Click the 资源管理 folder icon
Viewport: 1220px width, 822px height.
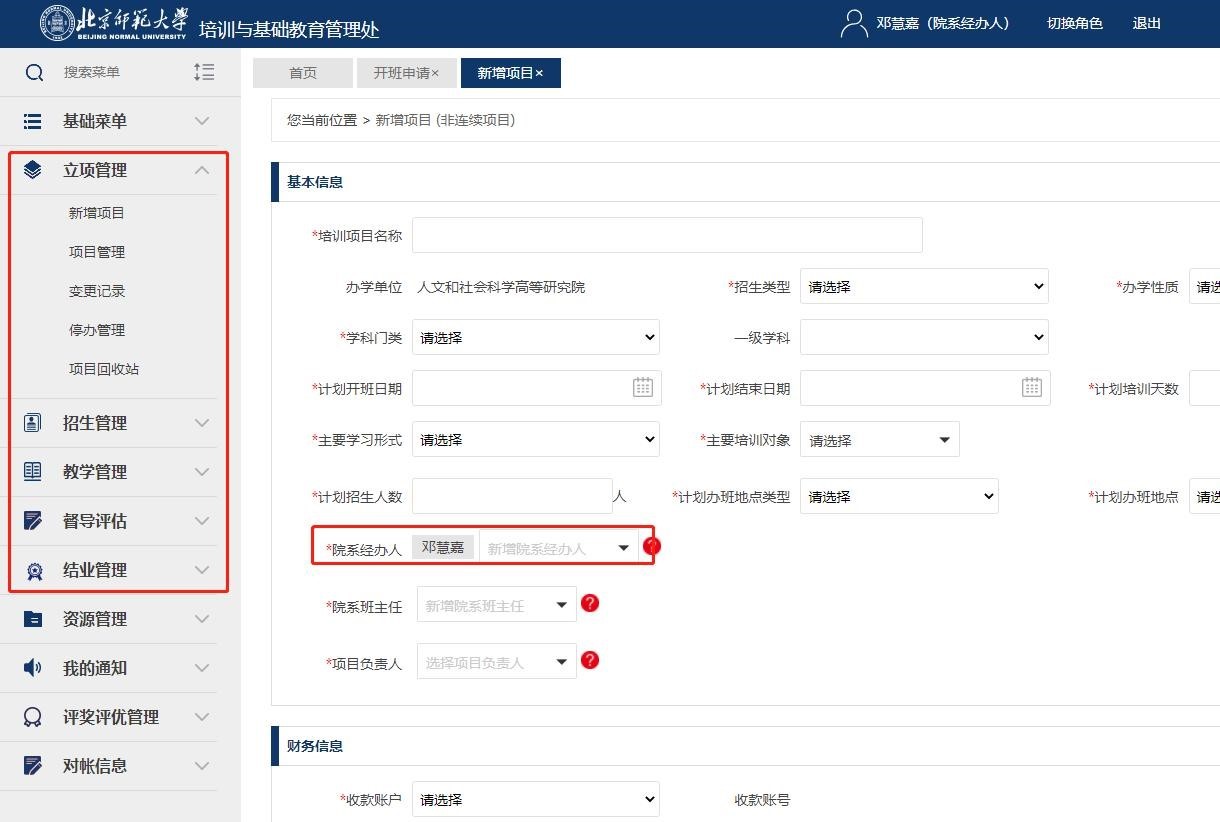[x=33, y=619]
